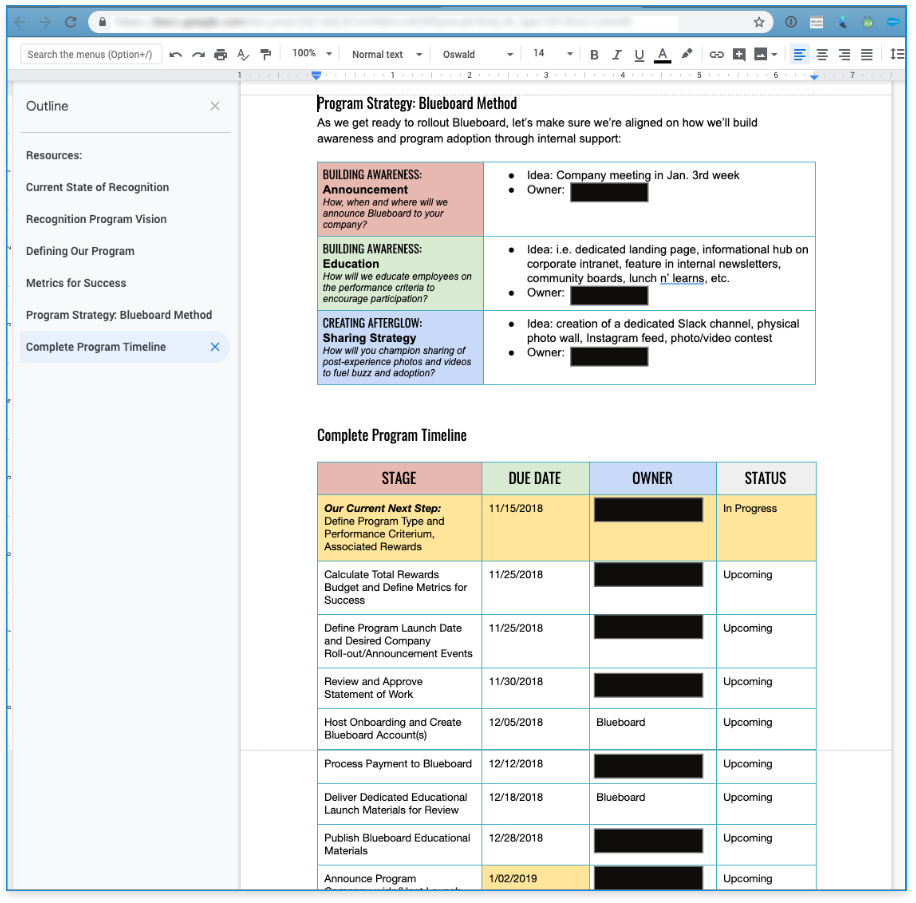916x903 pixels.
Task: Toggle bold formatting
Action: click(594, 54)
